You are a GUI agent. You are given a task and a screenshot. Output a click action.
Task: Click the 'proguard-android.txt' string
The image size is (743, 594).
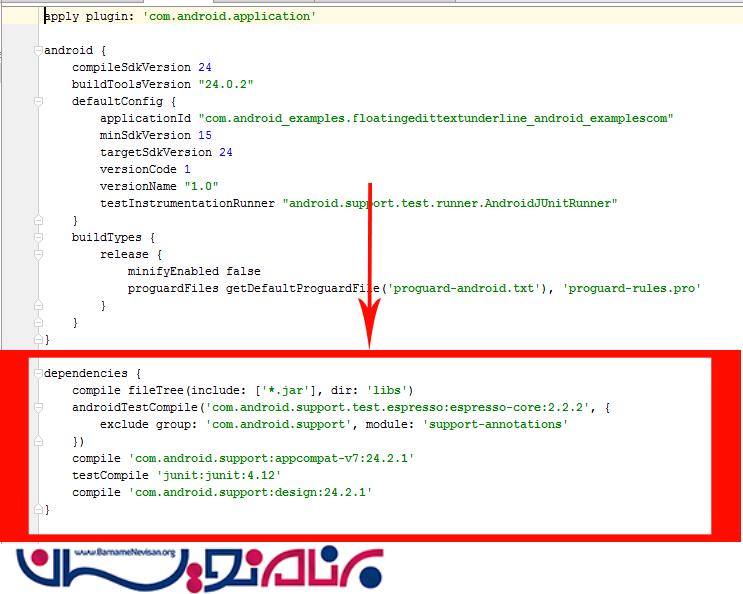463,288
